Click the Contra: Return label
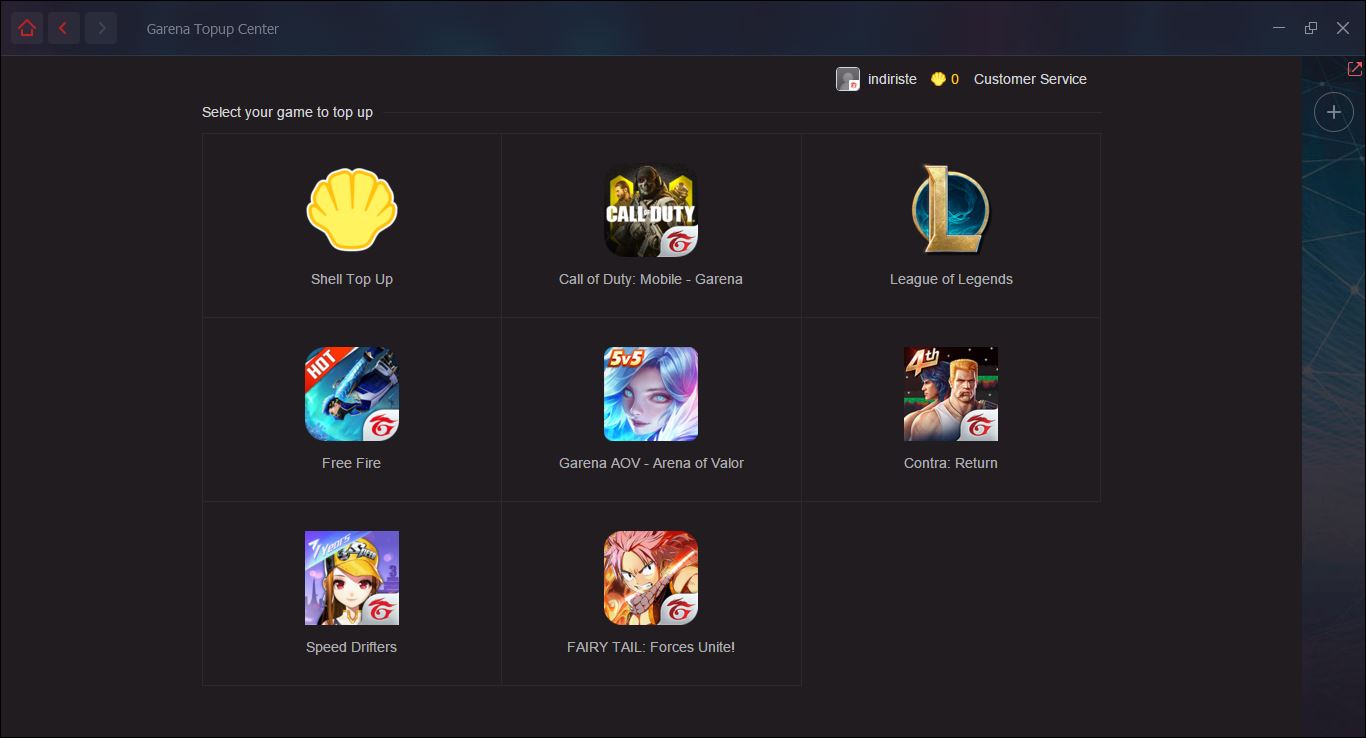Screen dimensions: 1366x738 point(951,463)
